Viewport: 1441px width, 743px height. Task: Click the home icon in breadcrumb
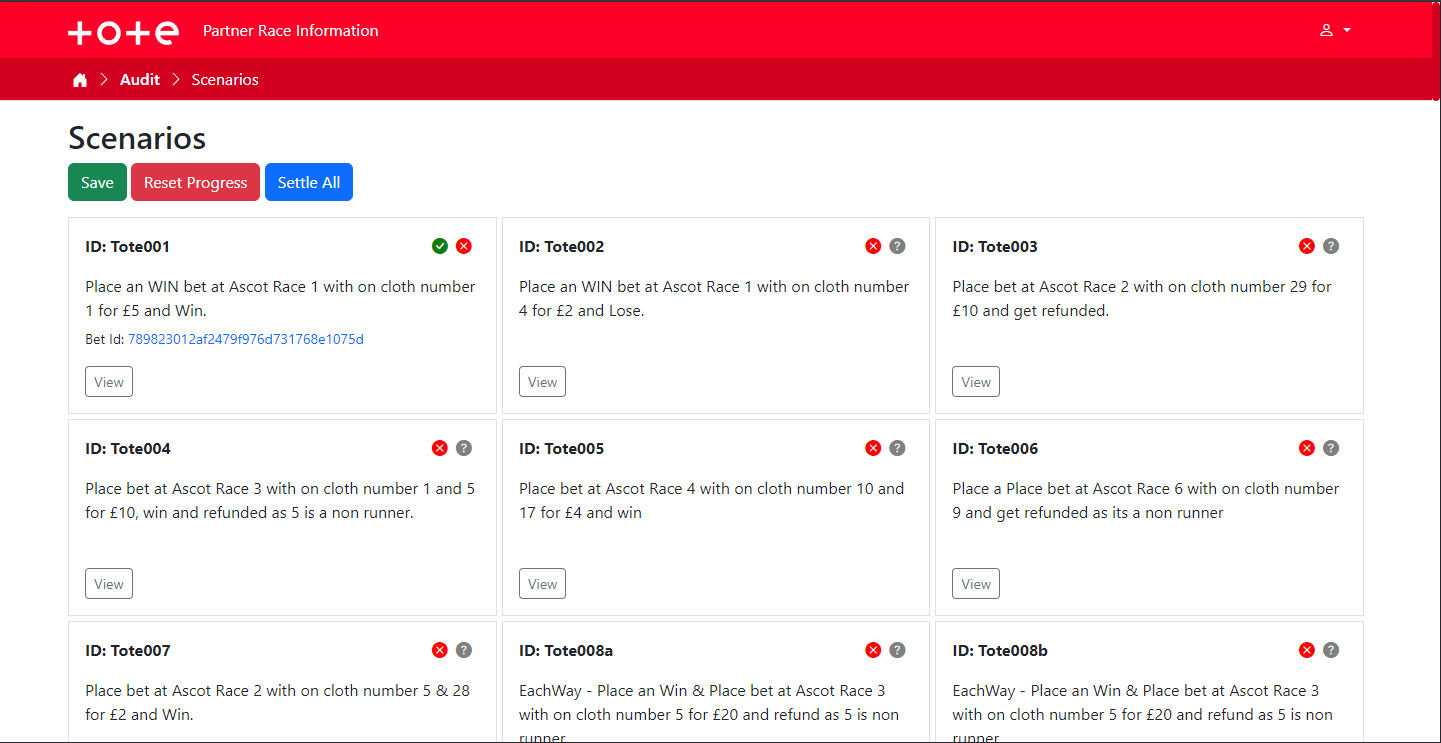tap(80, 80)
